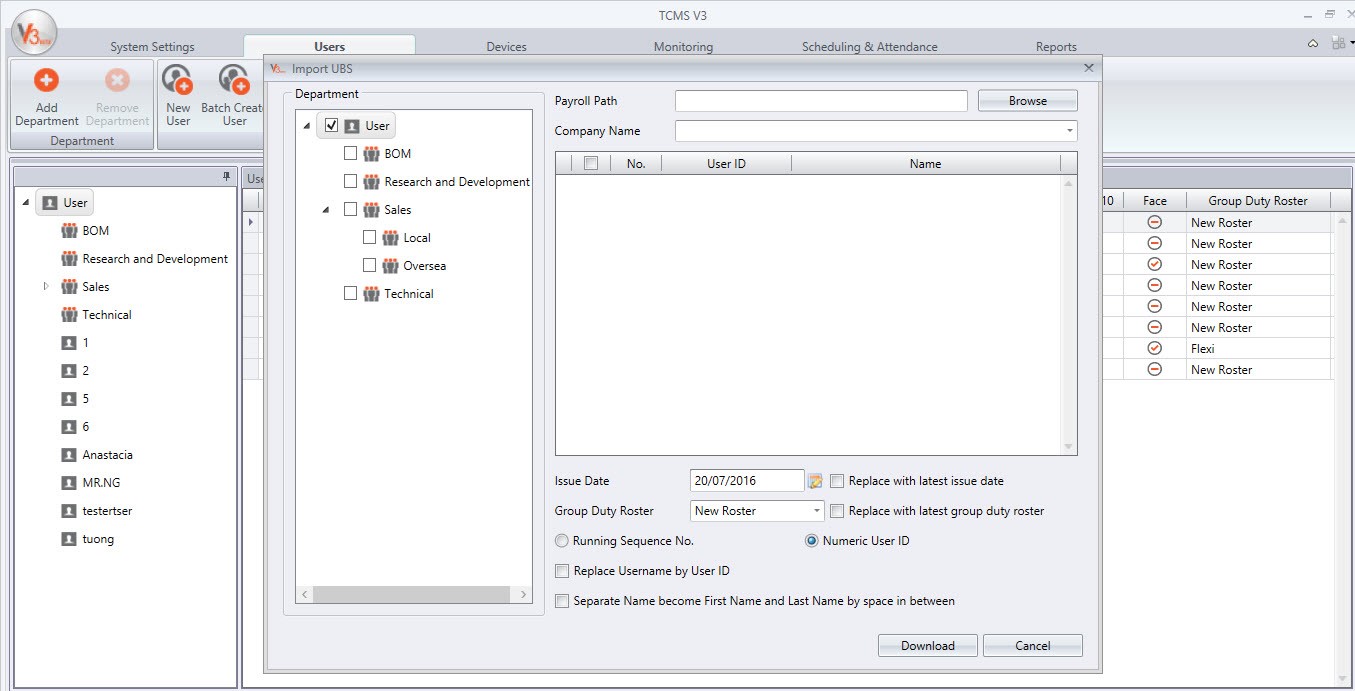
Task: Click the Cancel button
Action: point(1032,646)
